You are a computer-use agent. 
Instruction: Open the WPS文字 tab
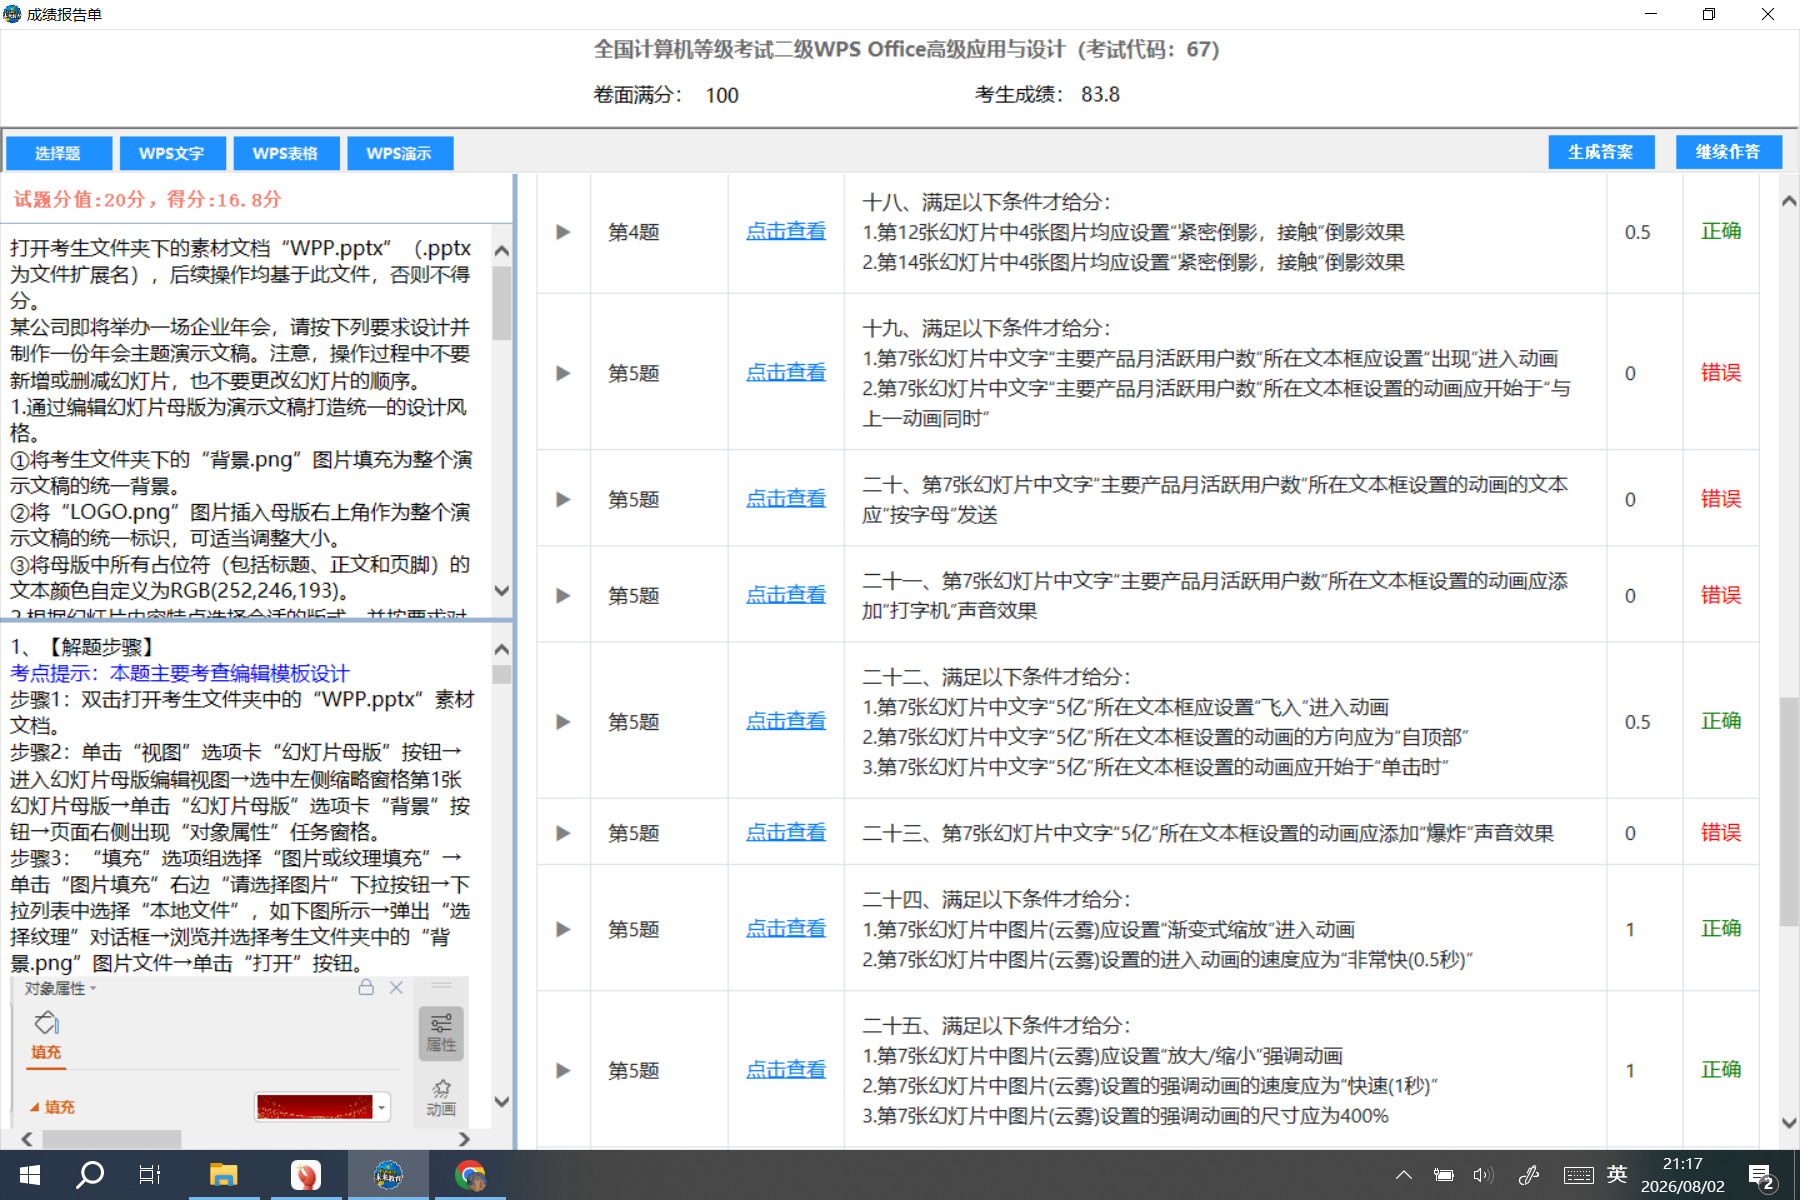click(x=172, y=153)
